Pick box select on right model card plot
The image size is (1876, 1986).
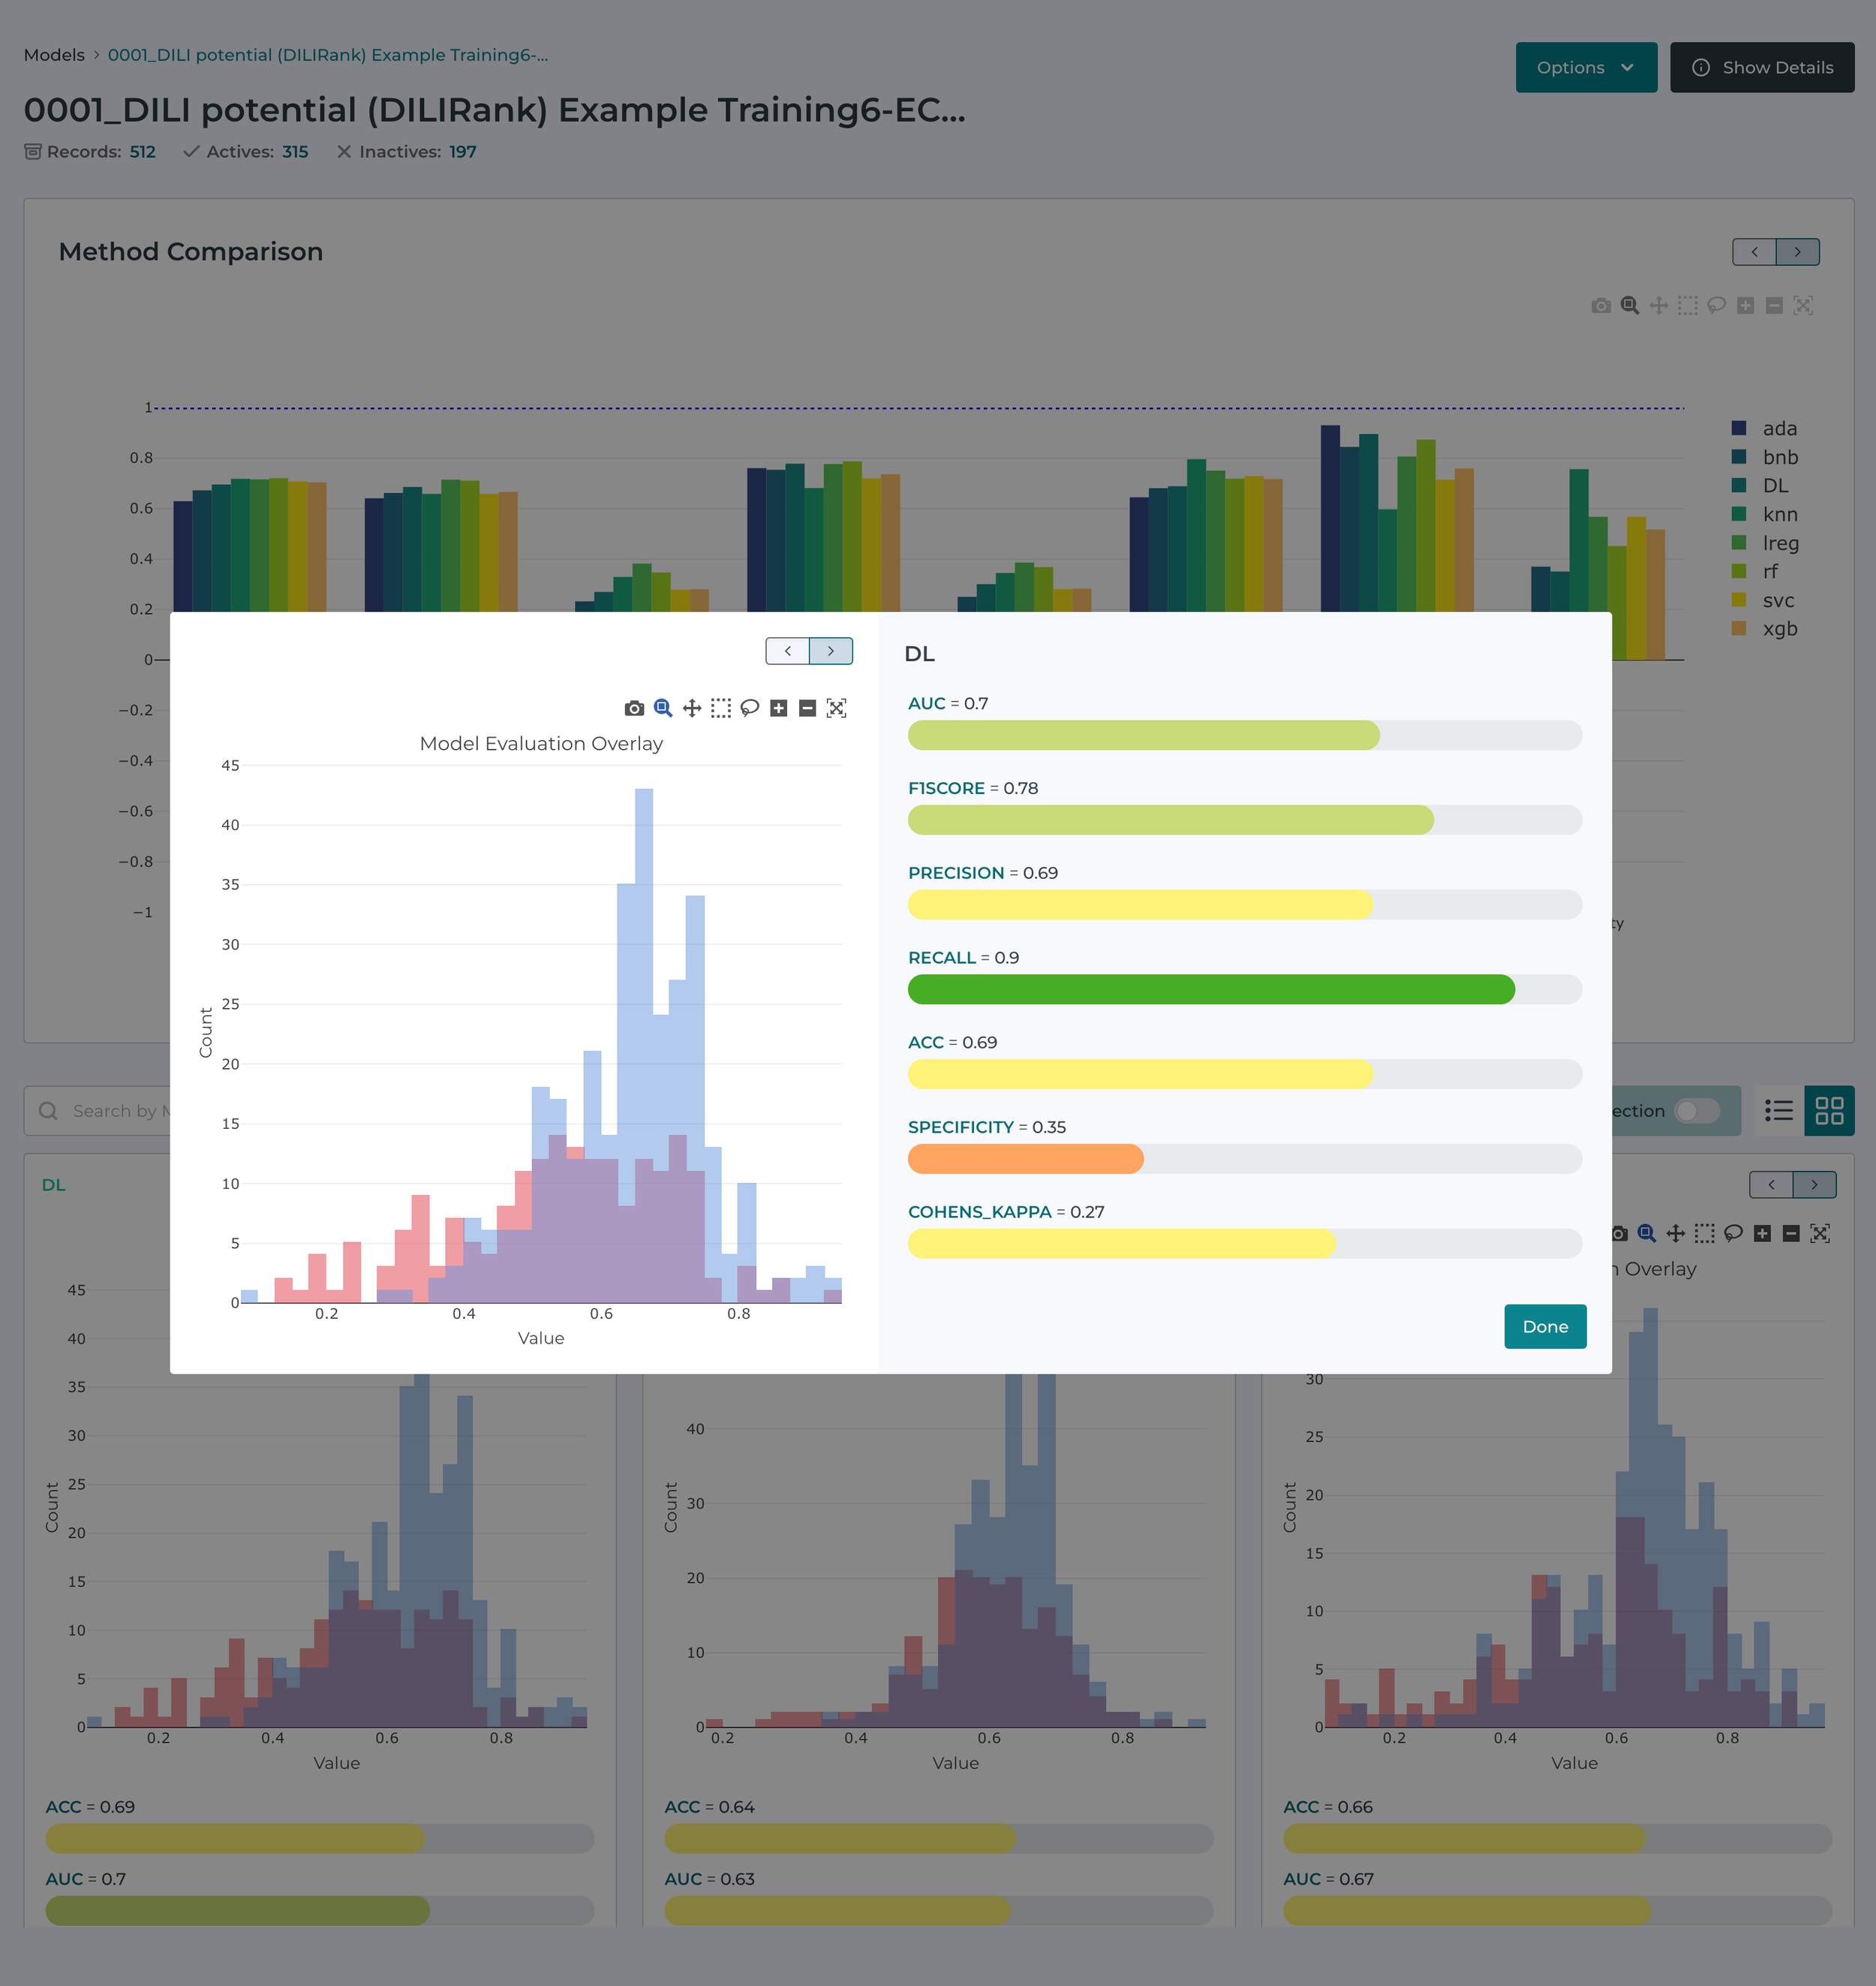pos(1705,1233)
